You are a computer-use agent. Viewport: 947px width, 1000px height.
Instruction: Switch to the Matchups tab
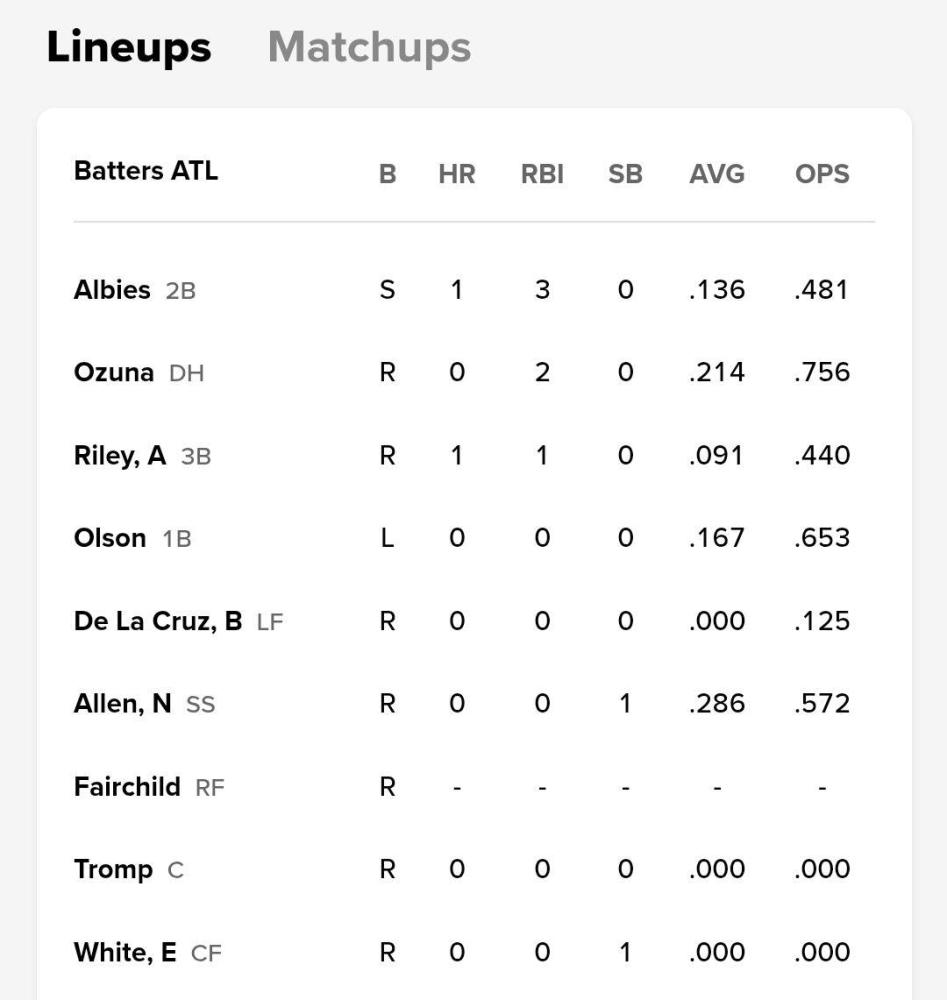pyautogui.click(x=369, y=47)
